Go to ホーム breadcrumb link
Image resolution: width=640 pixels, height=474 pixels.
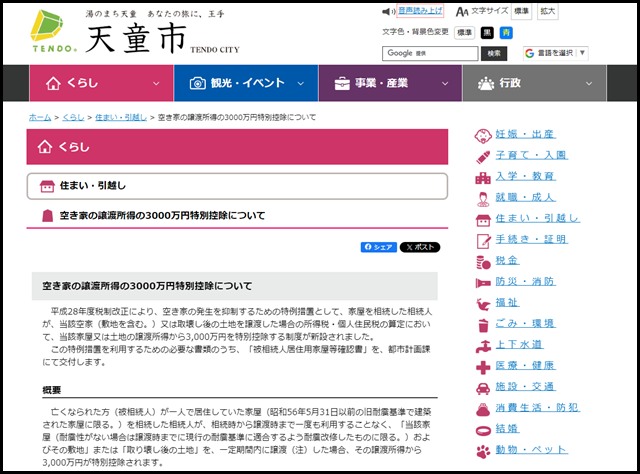pyautogui.click(x=40, y=118)
